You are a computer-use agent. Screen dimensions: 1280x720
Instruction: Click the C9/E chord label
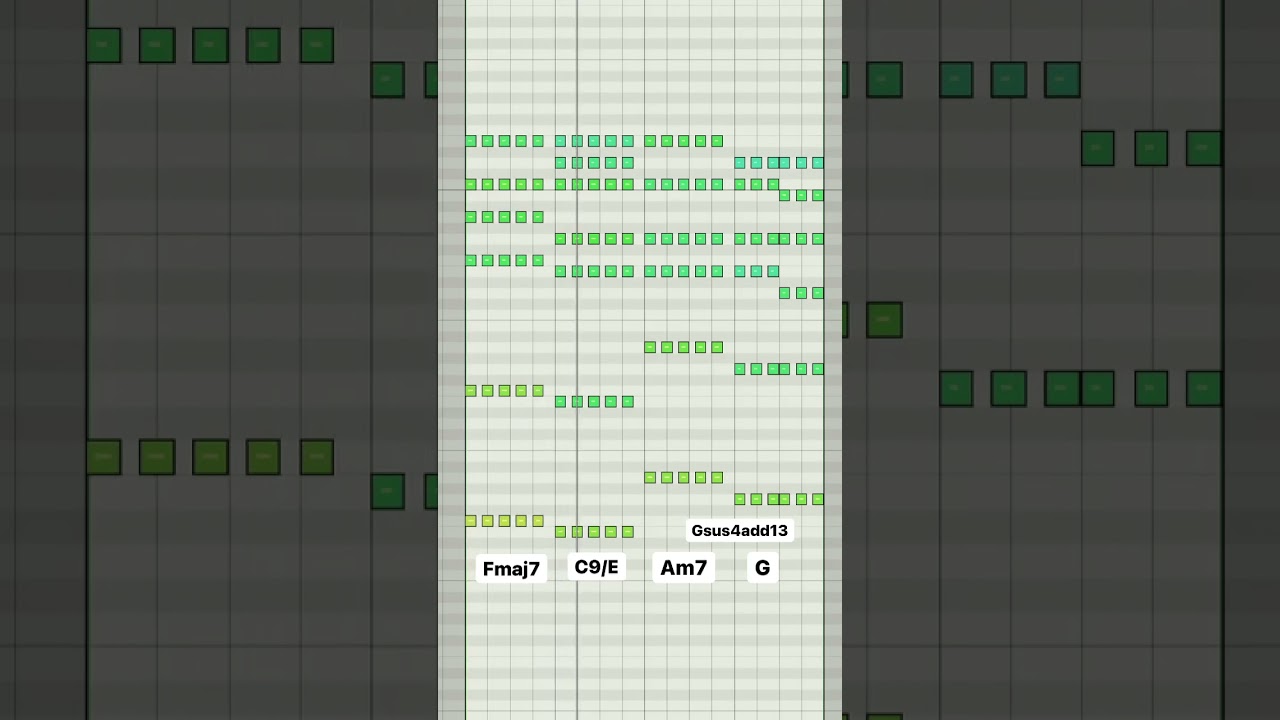point(597,567)
